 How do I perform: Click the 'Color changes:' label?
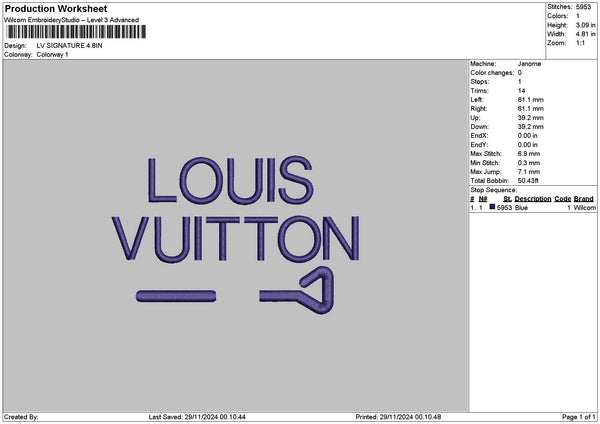pos(492,73)
